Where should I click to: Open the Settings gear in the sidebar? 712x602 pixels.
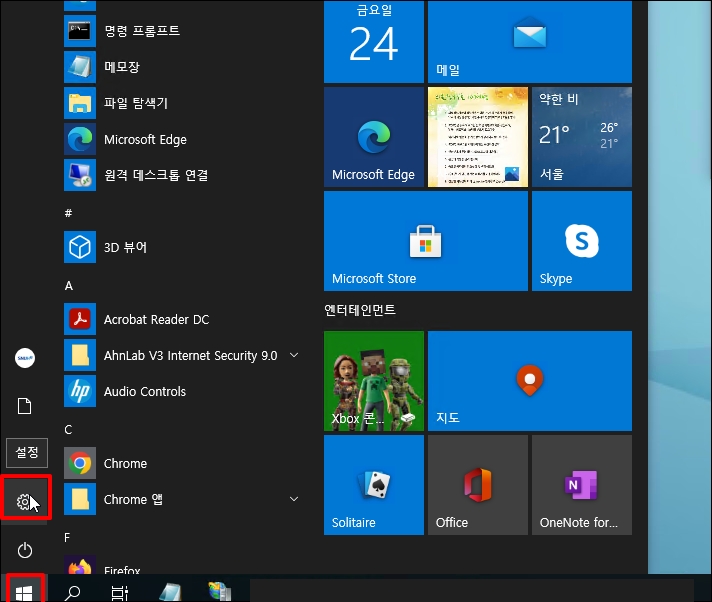[x=25, y=501]
